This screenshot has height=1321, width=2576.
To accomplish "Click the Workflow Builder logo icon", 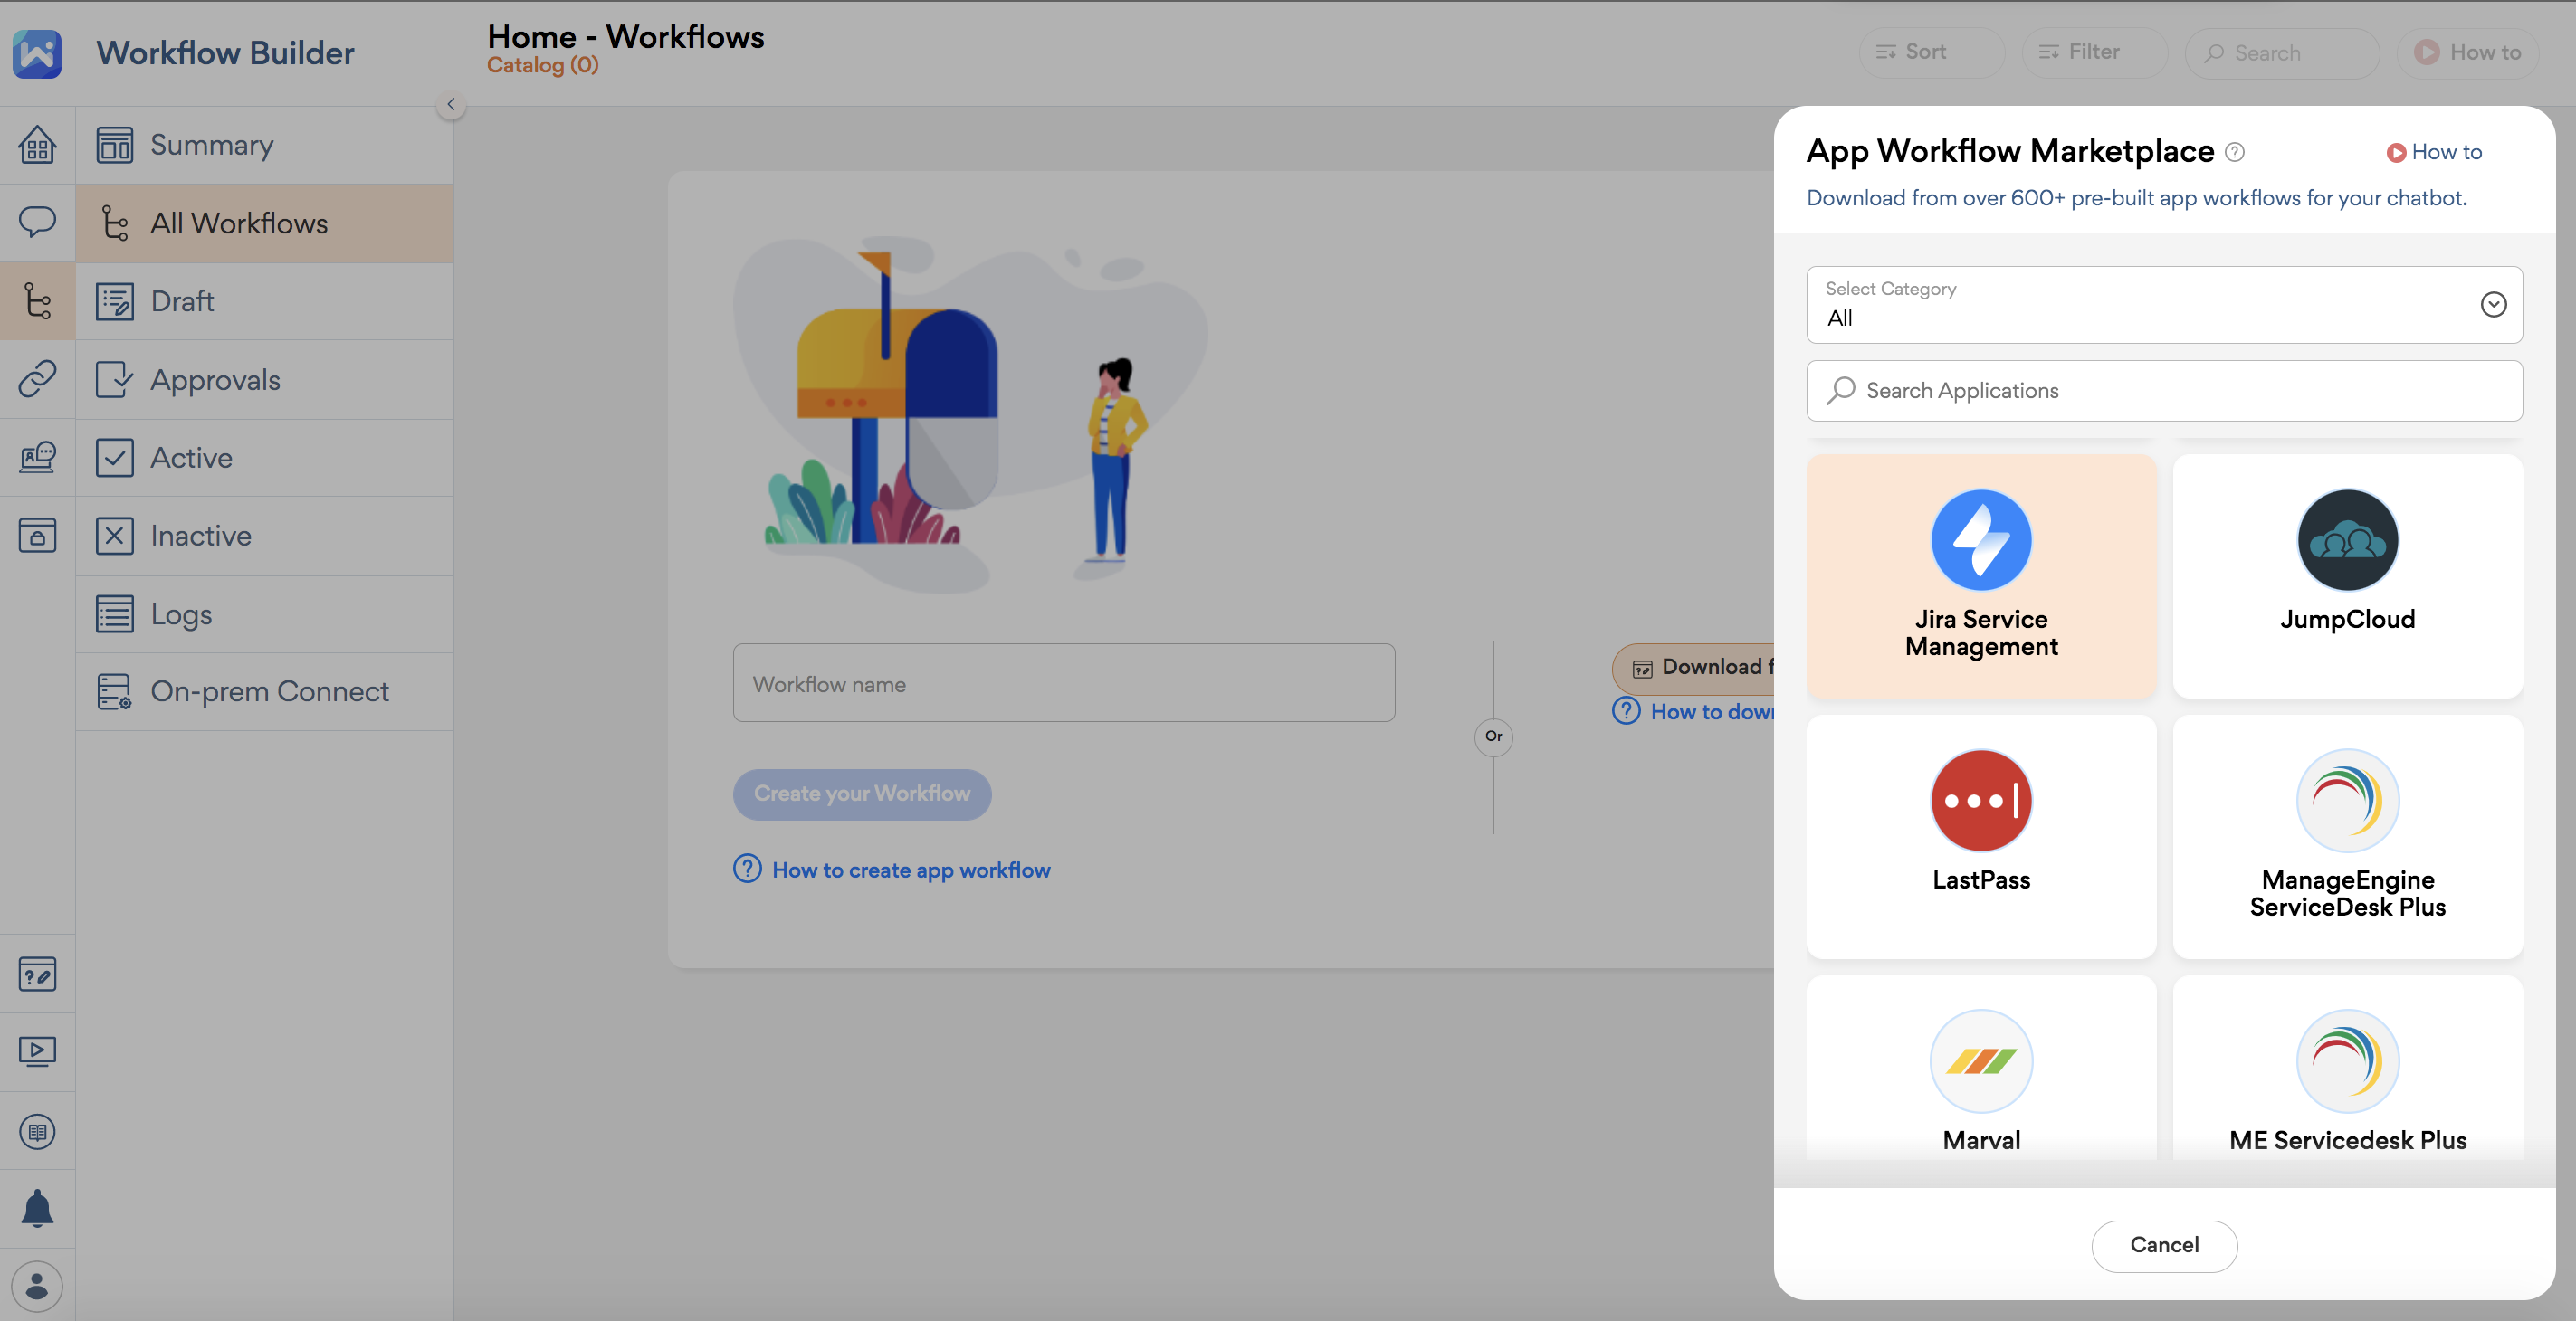I will coord(37,53).
